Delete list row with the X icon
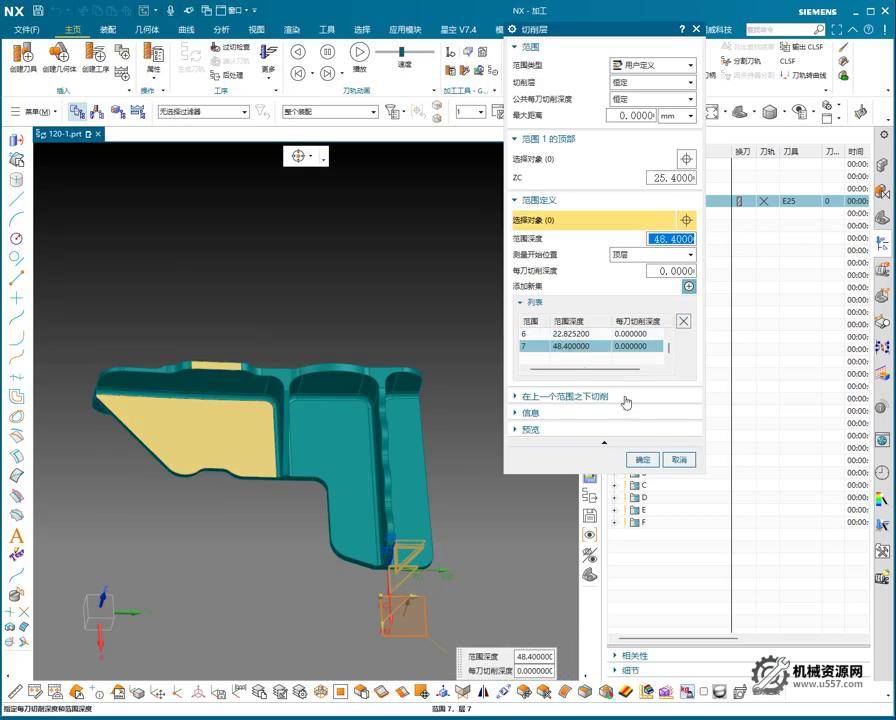896x720 pixels. click(x=683, y=321)
